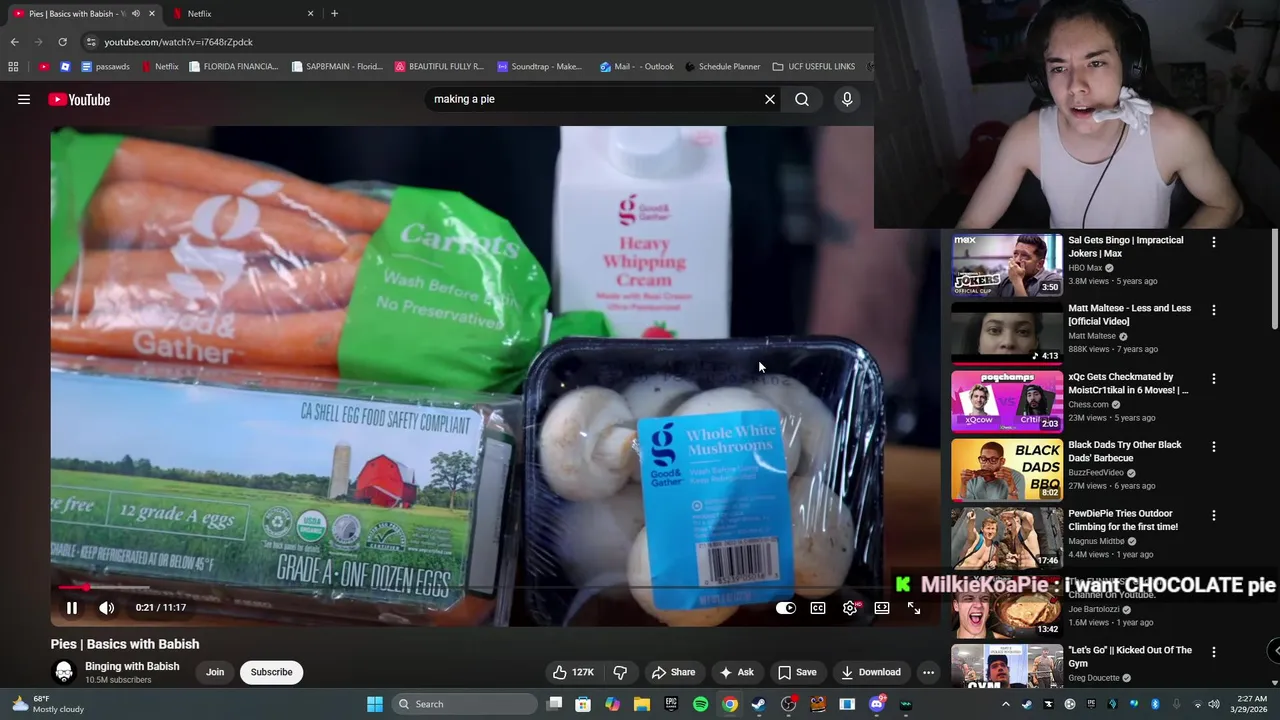1280x720 pixels.
Task: Mute the tab via speaker icon
Action: coord(136,14)
